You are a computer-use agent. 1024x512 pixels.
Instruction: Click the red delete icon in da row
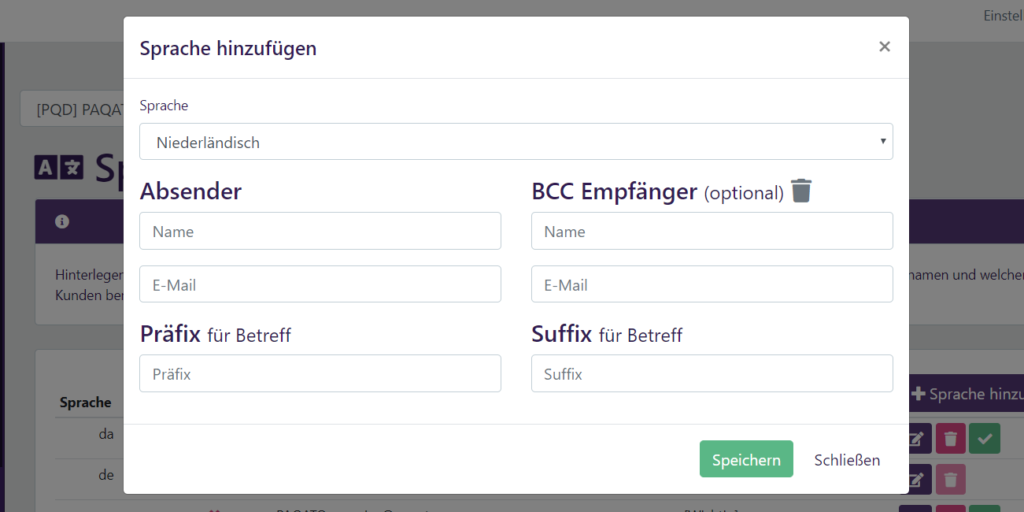950,439
